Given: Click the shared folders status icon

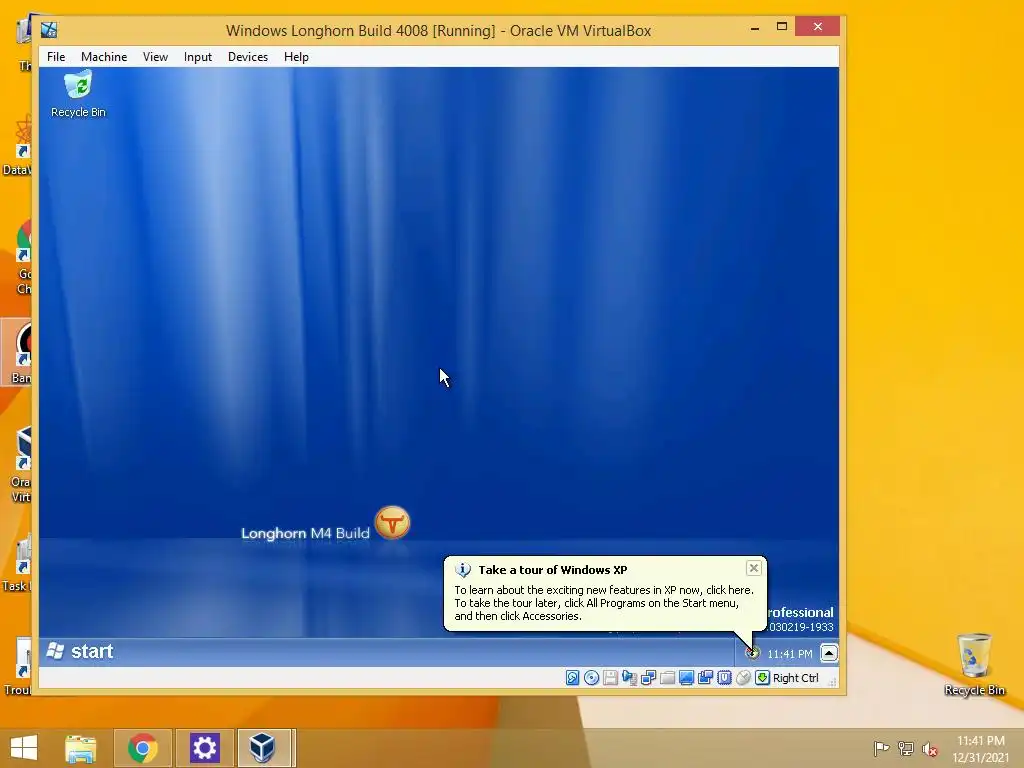Looking at the screenshot, I should tap(667, 678).
